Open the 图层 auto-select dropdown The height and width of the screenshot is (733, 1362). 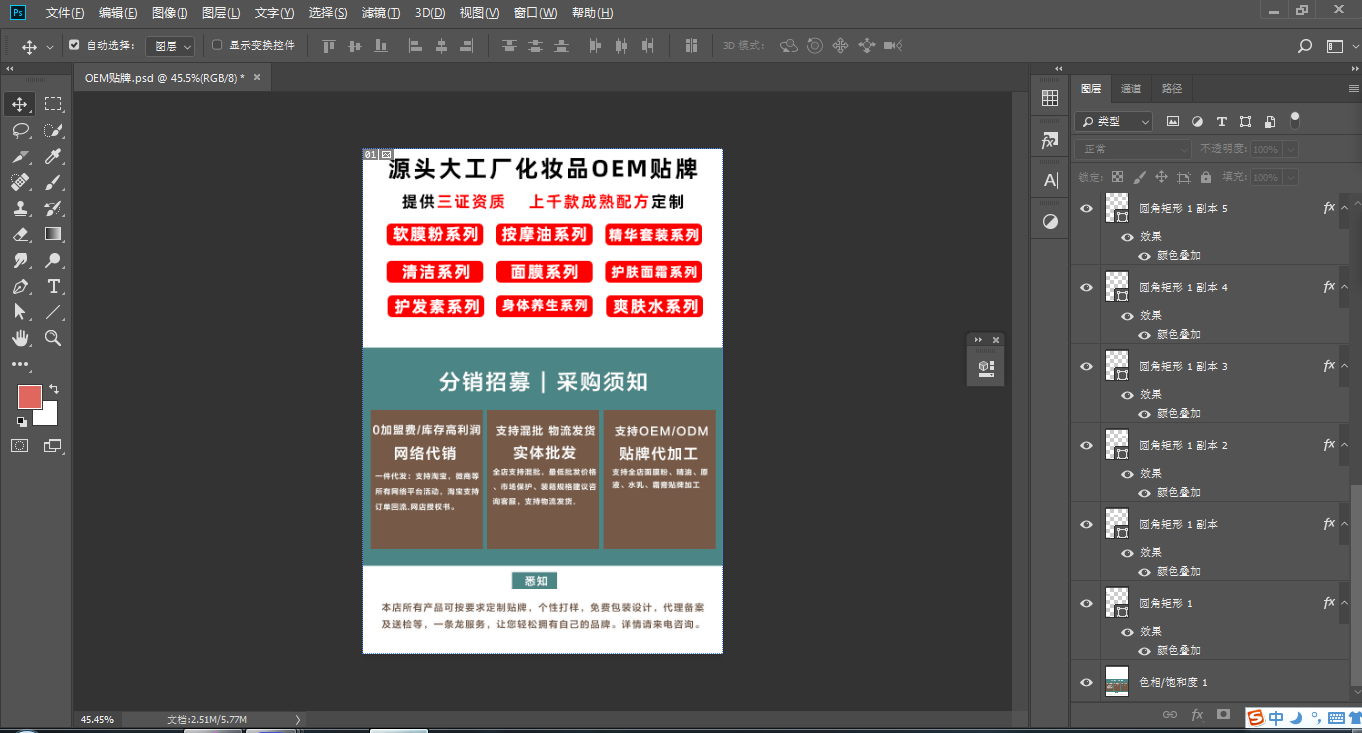pyautogui.click(x=170, y=46)
